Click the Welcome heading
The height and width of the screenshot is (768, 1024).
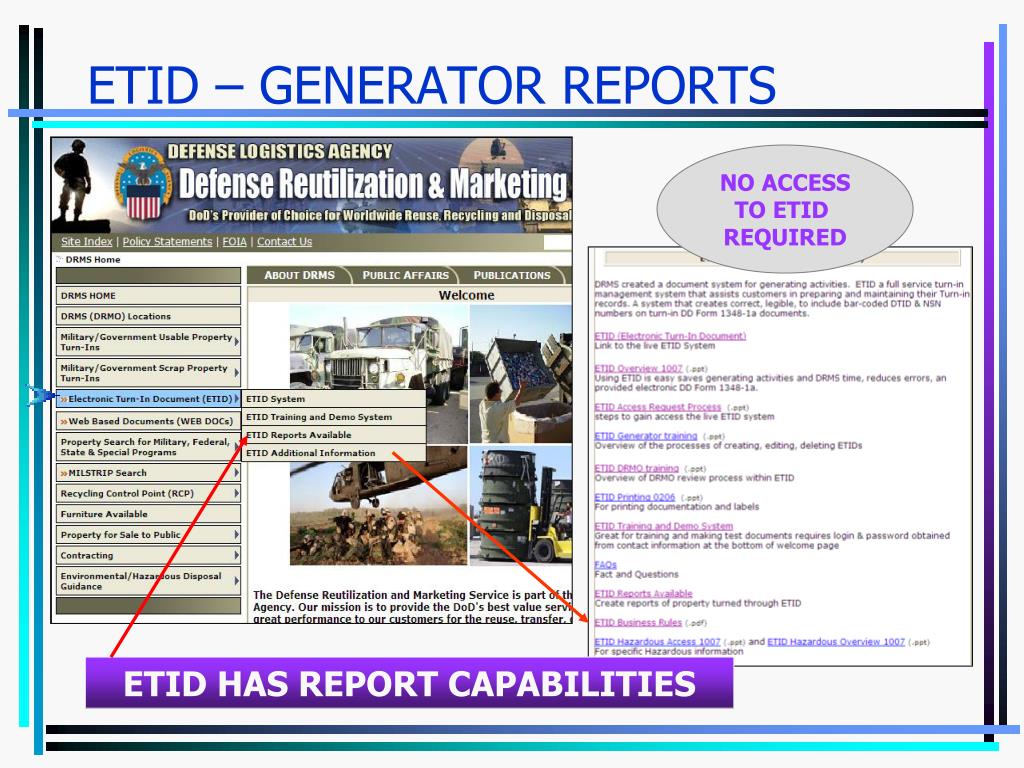click(x=466, y=295)
